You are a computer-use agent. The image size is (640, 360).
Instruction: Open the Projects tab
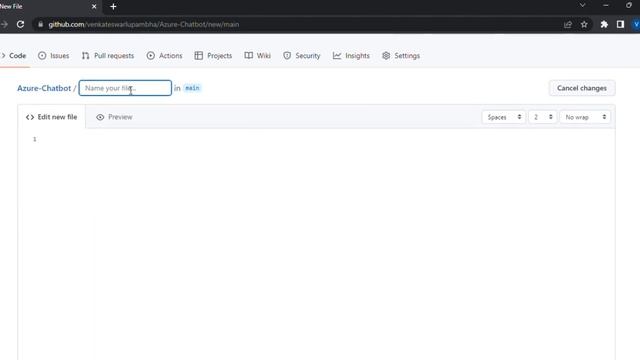[x=213, y=56]
